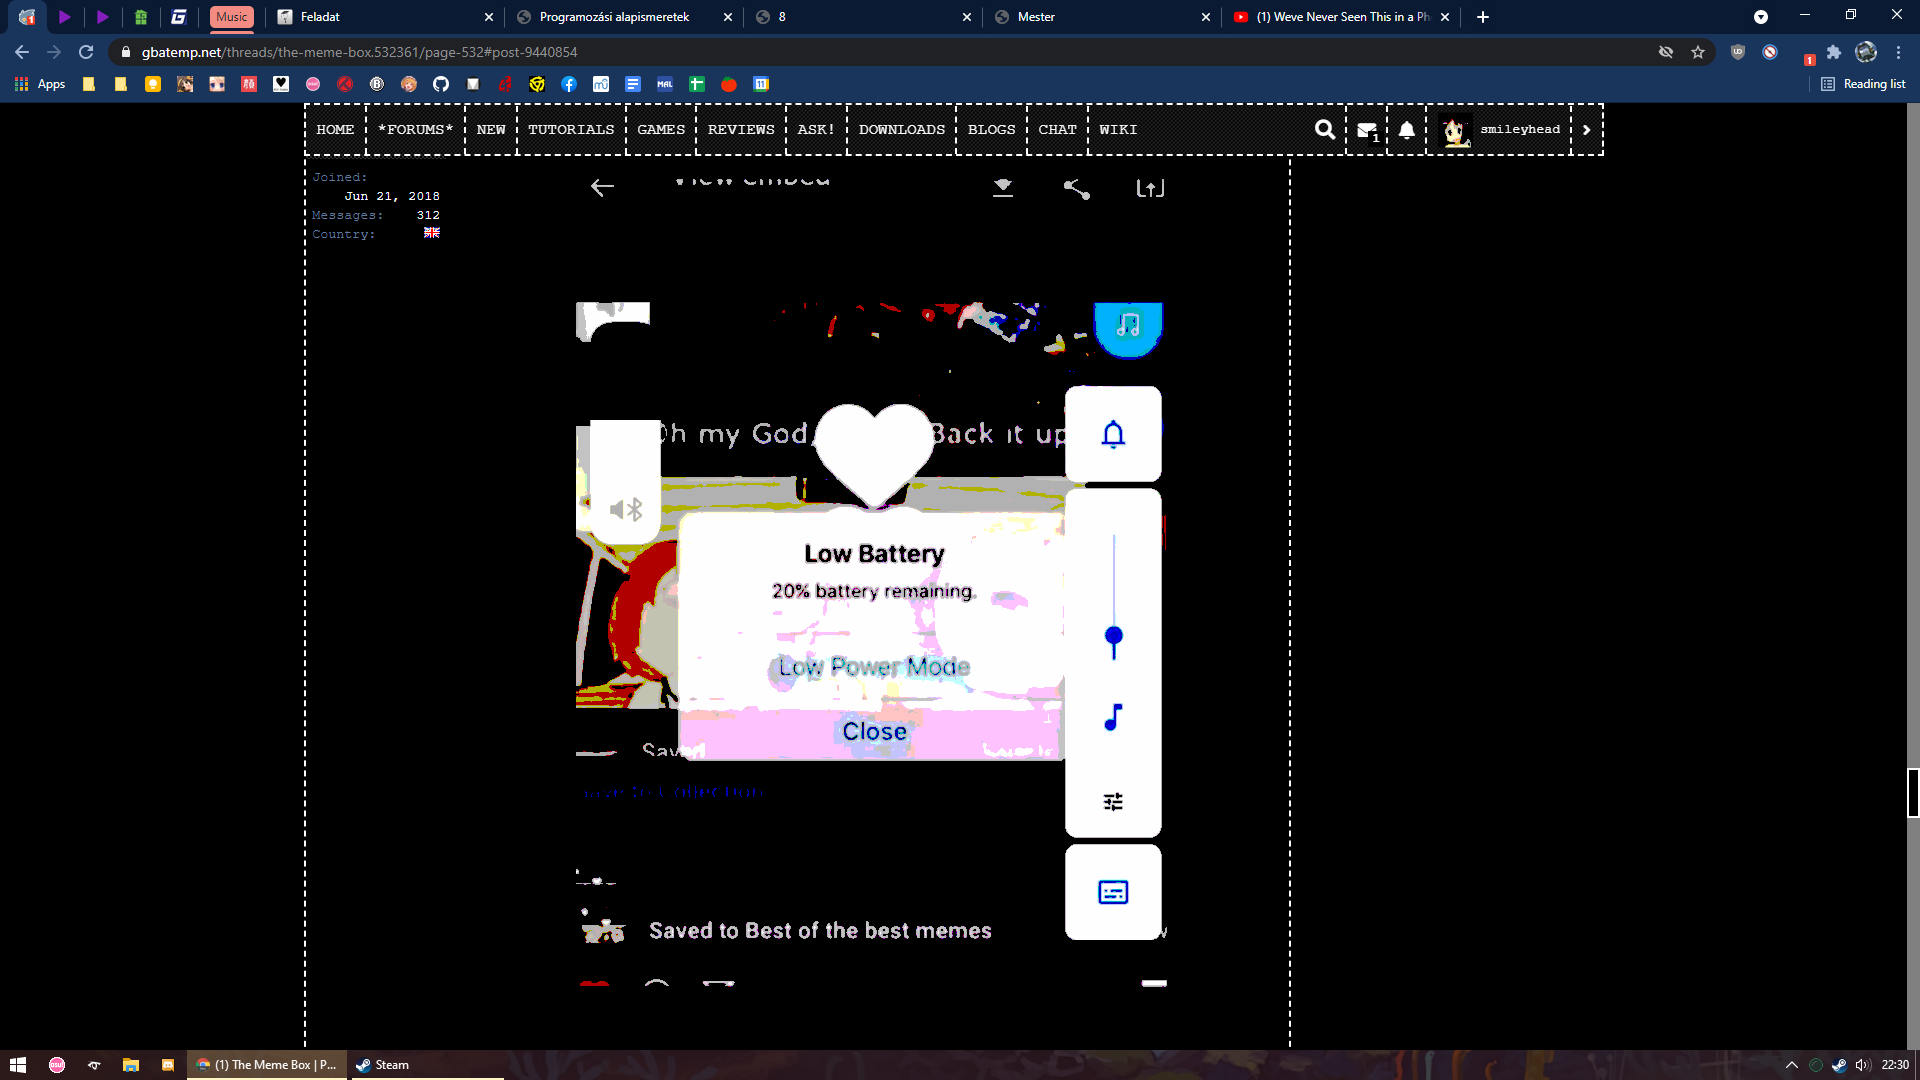
Task: Go to GAMES section
Action: (661, 129)
